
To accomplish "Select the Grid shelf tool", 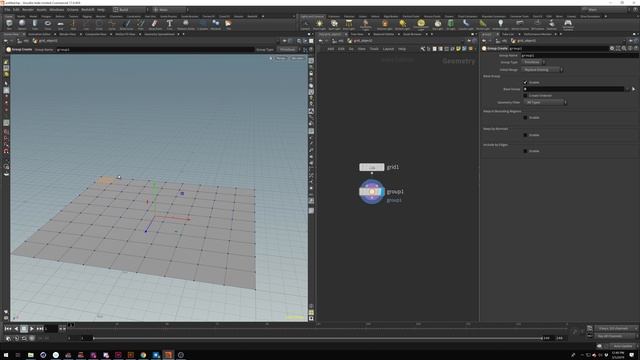I will tap(60, 24).
